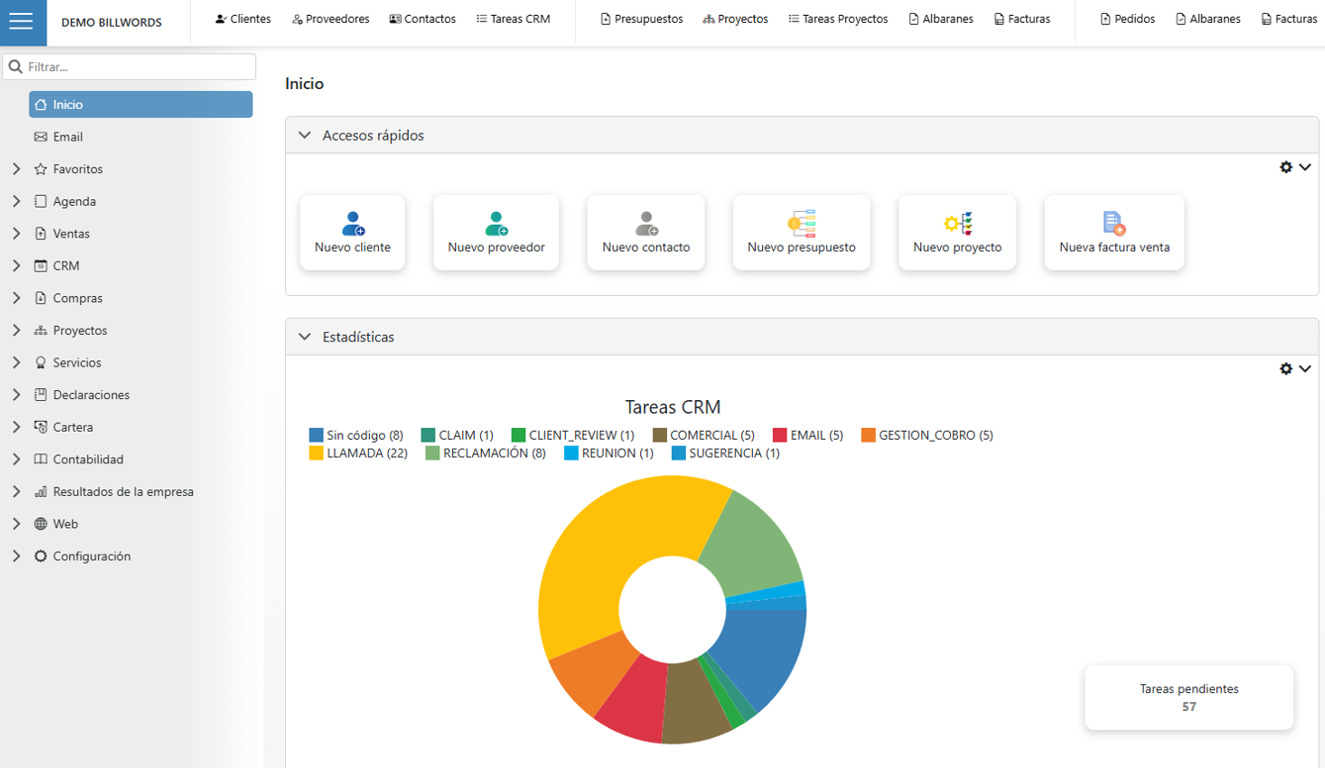
Task: Collapse the Estadísticas section
Action: tap(305, 337)
